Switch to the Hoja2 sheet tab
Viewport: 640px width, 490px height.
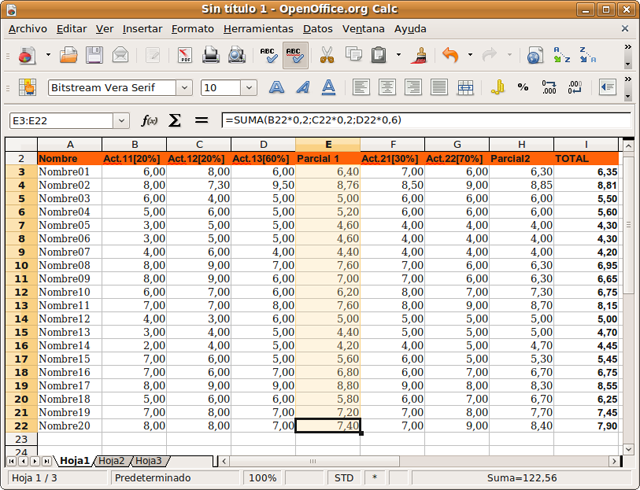coord(111,461)
